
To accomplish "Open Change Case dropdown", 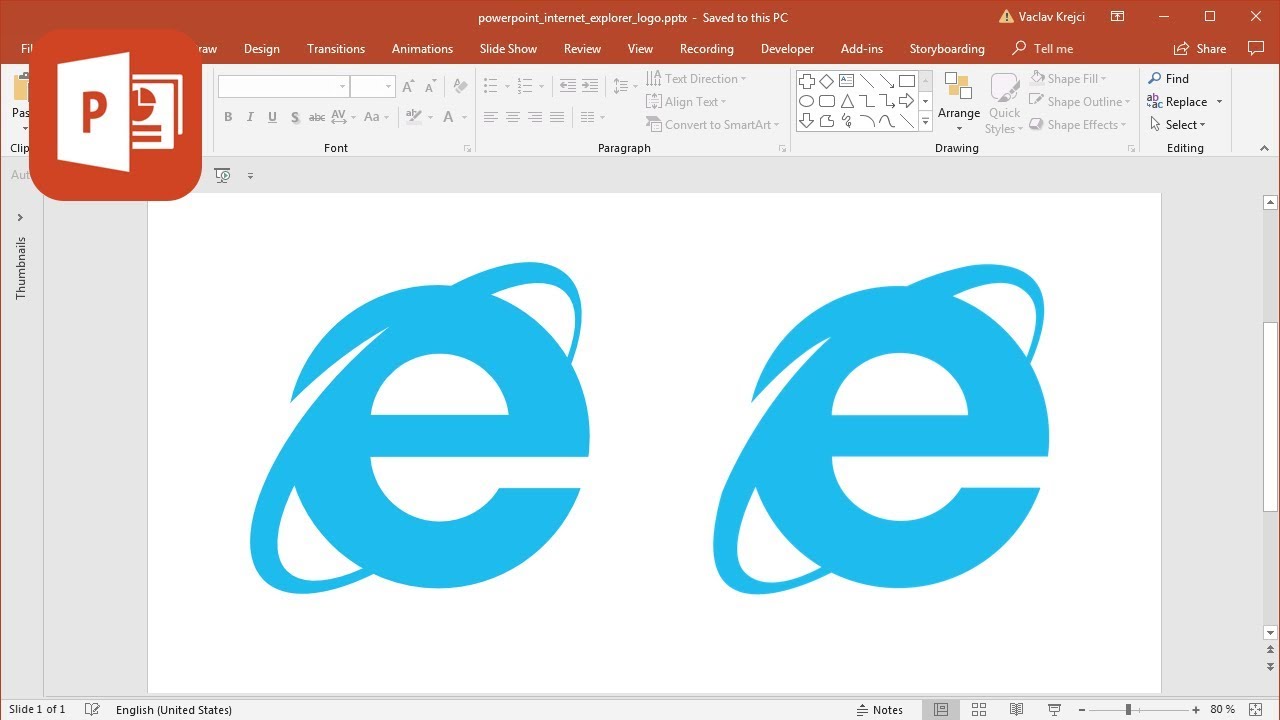I will (377, 117).
